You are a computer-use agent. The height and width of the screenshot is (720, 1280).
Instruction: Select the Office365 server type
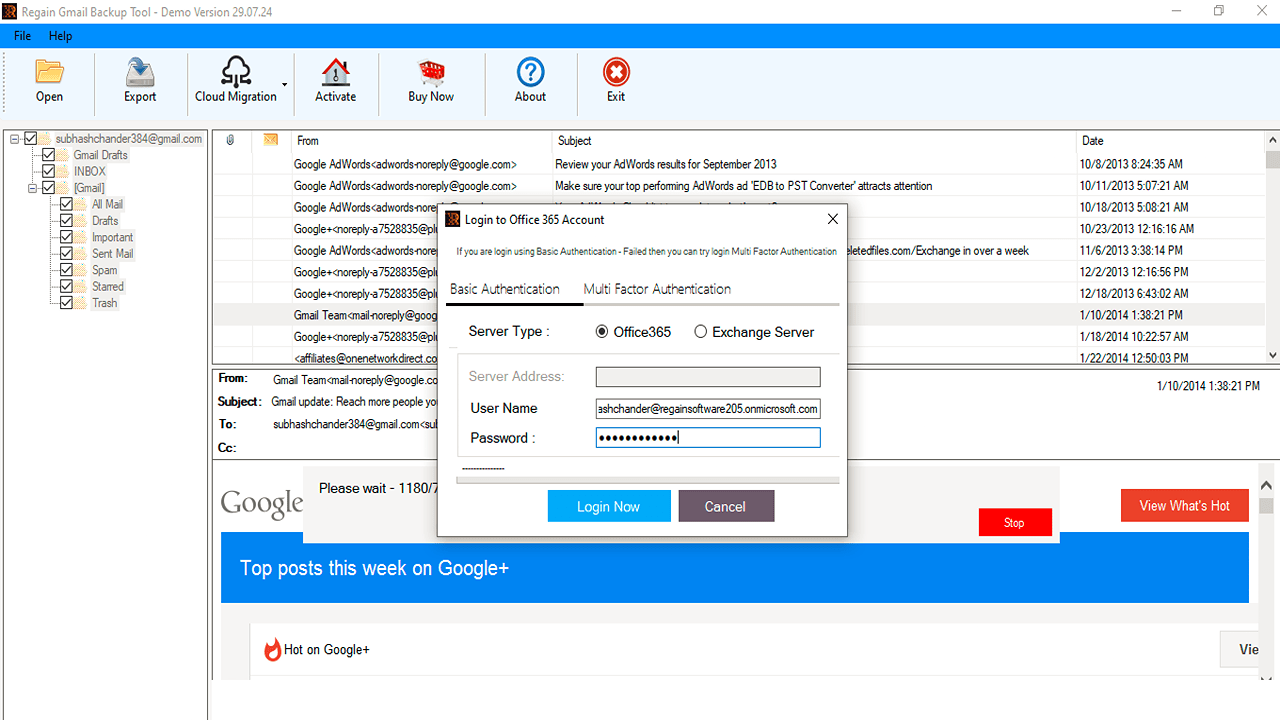tap(601, 331)
